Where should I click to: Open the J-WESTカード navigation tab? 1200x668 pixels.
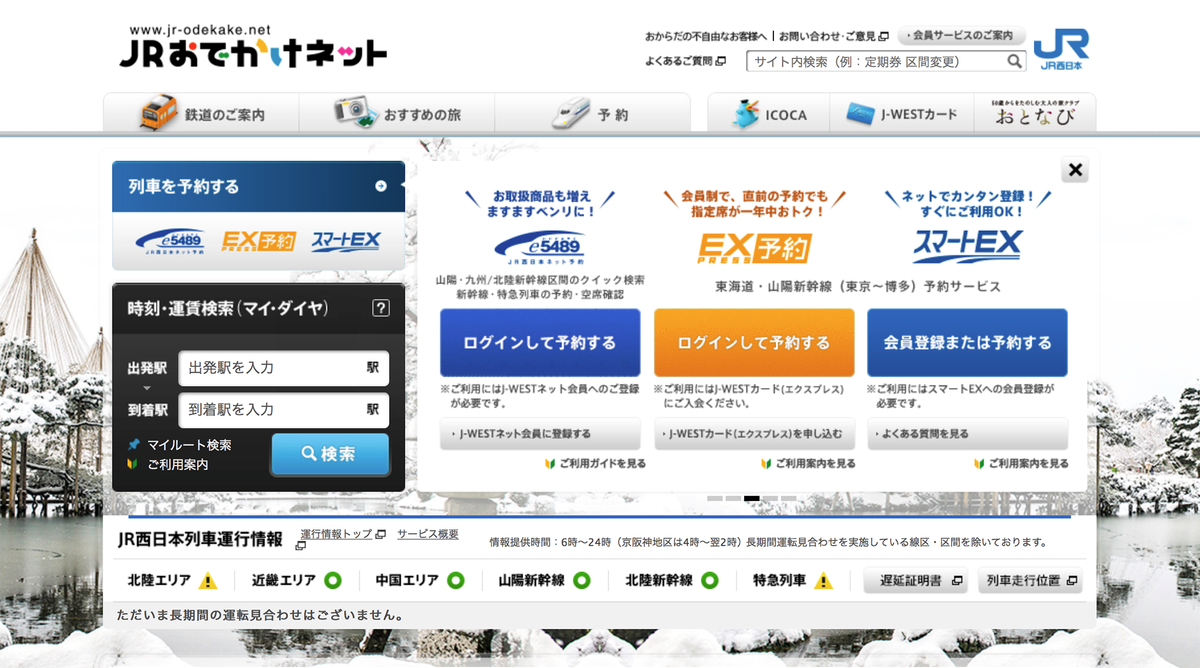point(902,114)
